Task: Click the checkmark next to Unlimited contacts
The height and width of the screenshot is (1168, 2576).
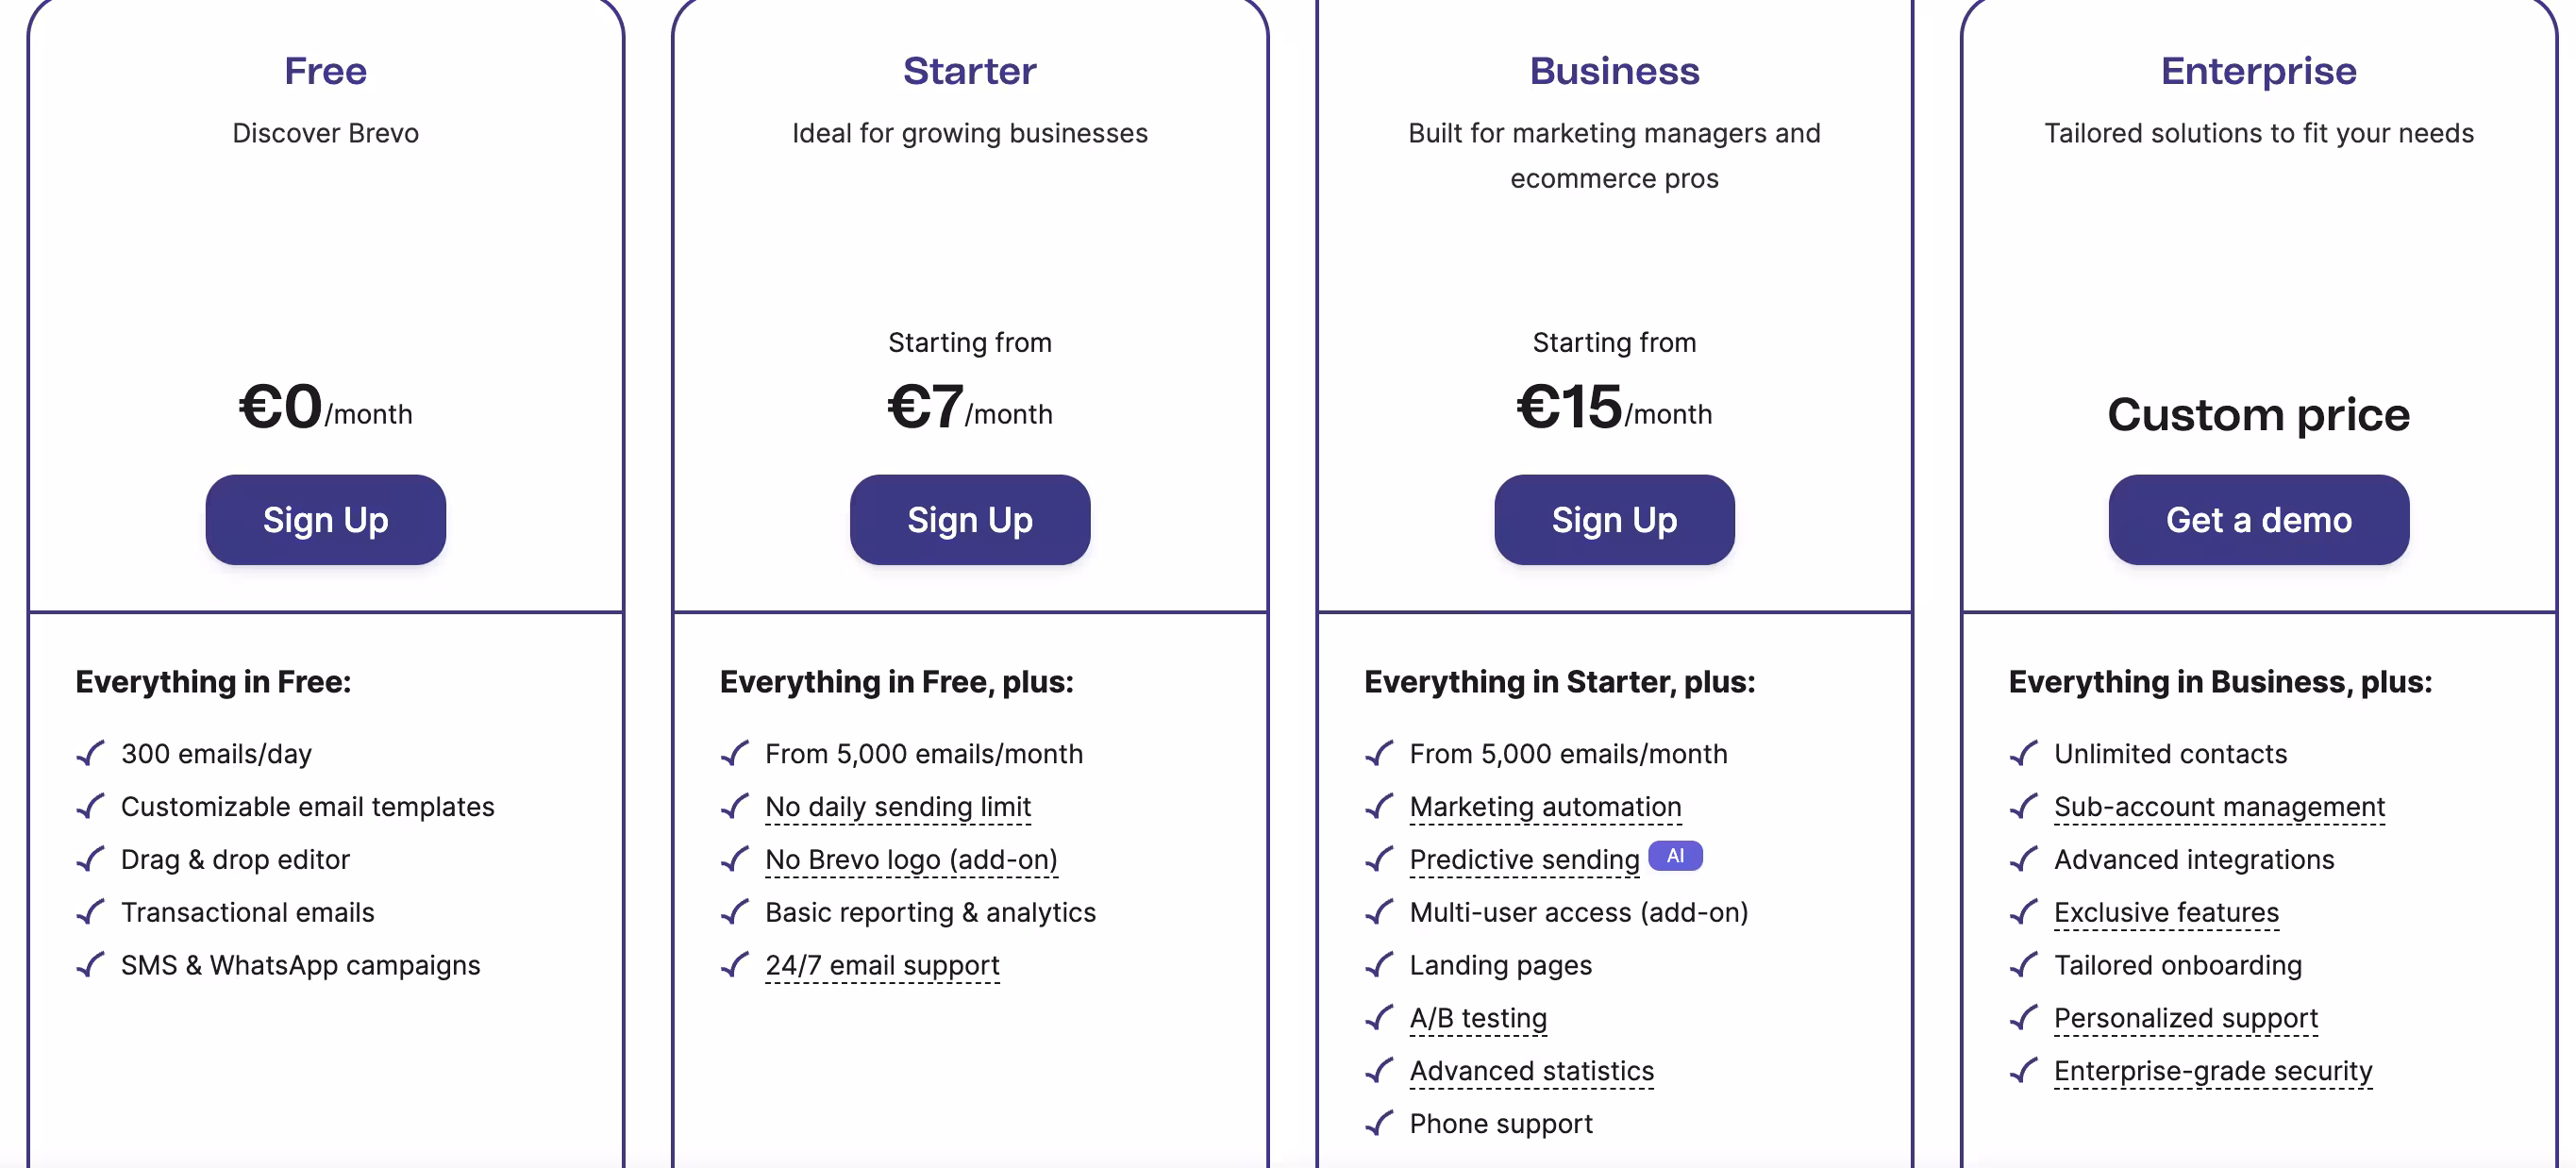Action: [x=2023, y=754]
